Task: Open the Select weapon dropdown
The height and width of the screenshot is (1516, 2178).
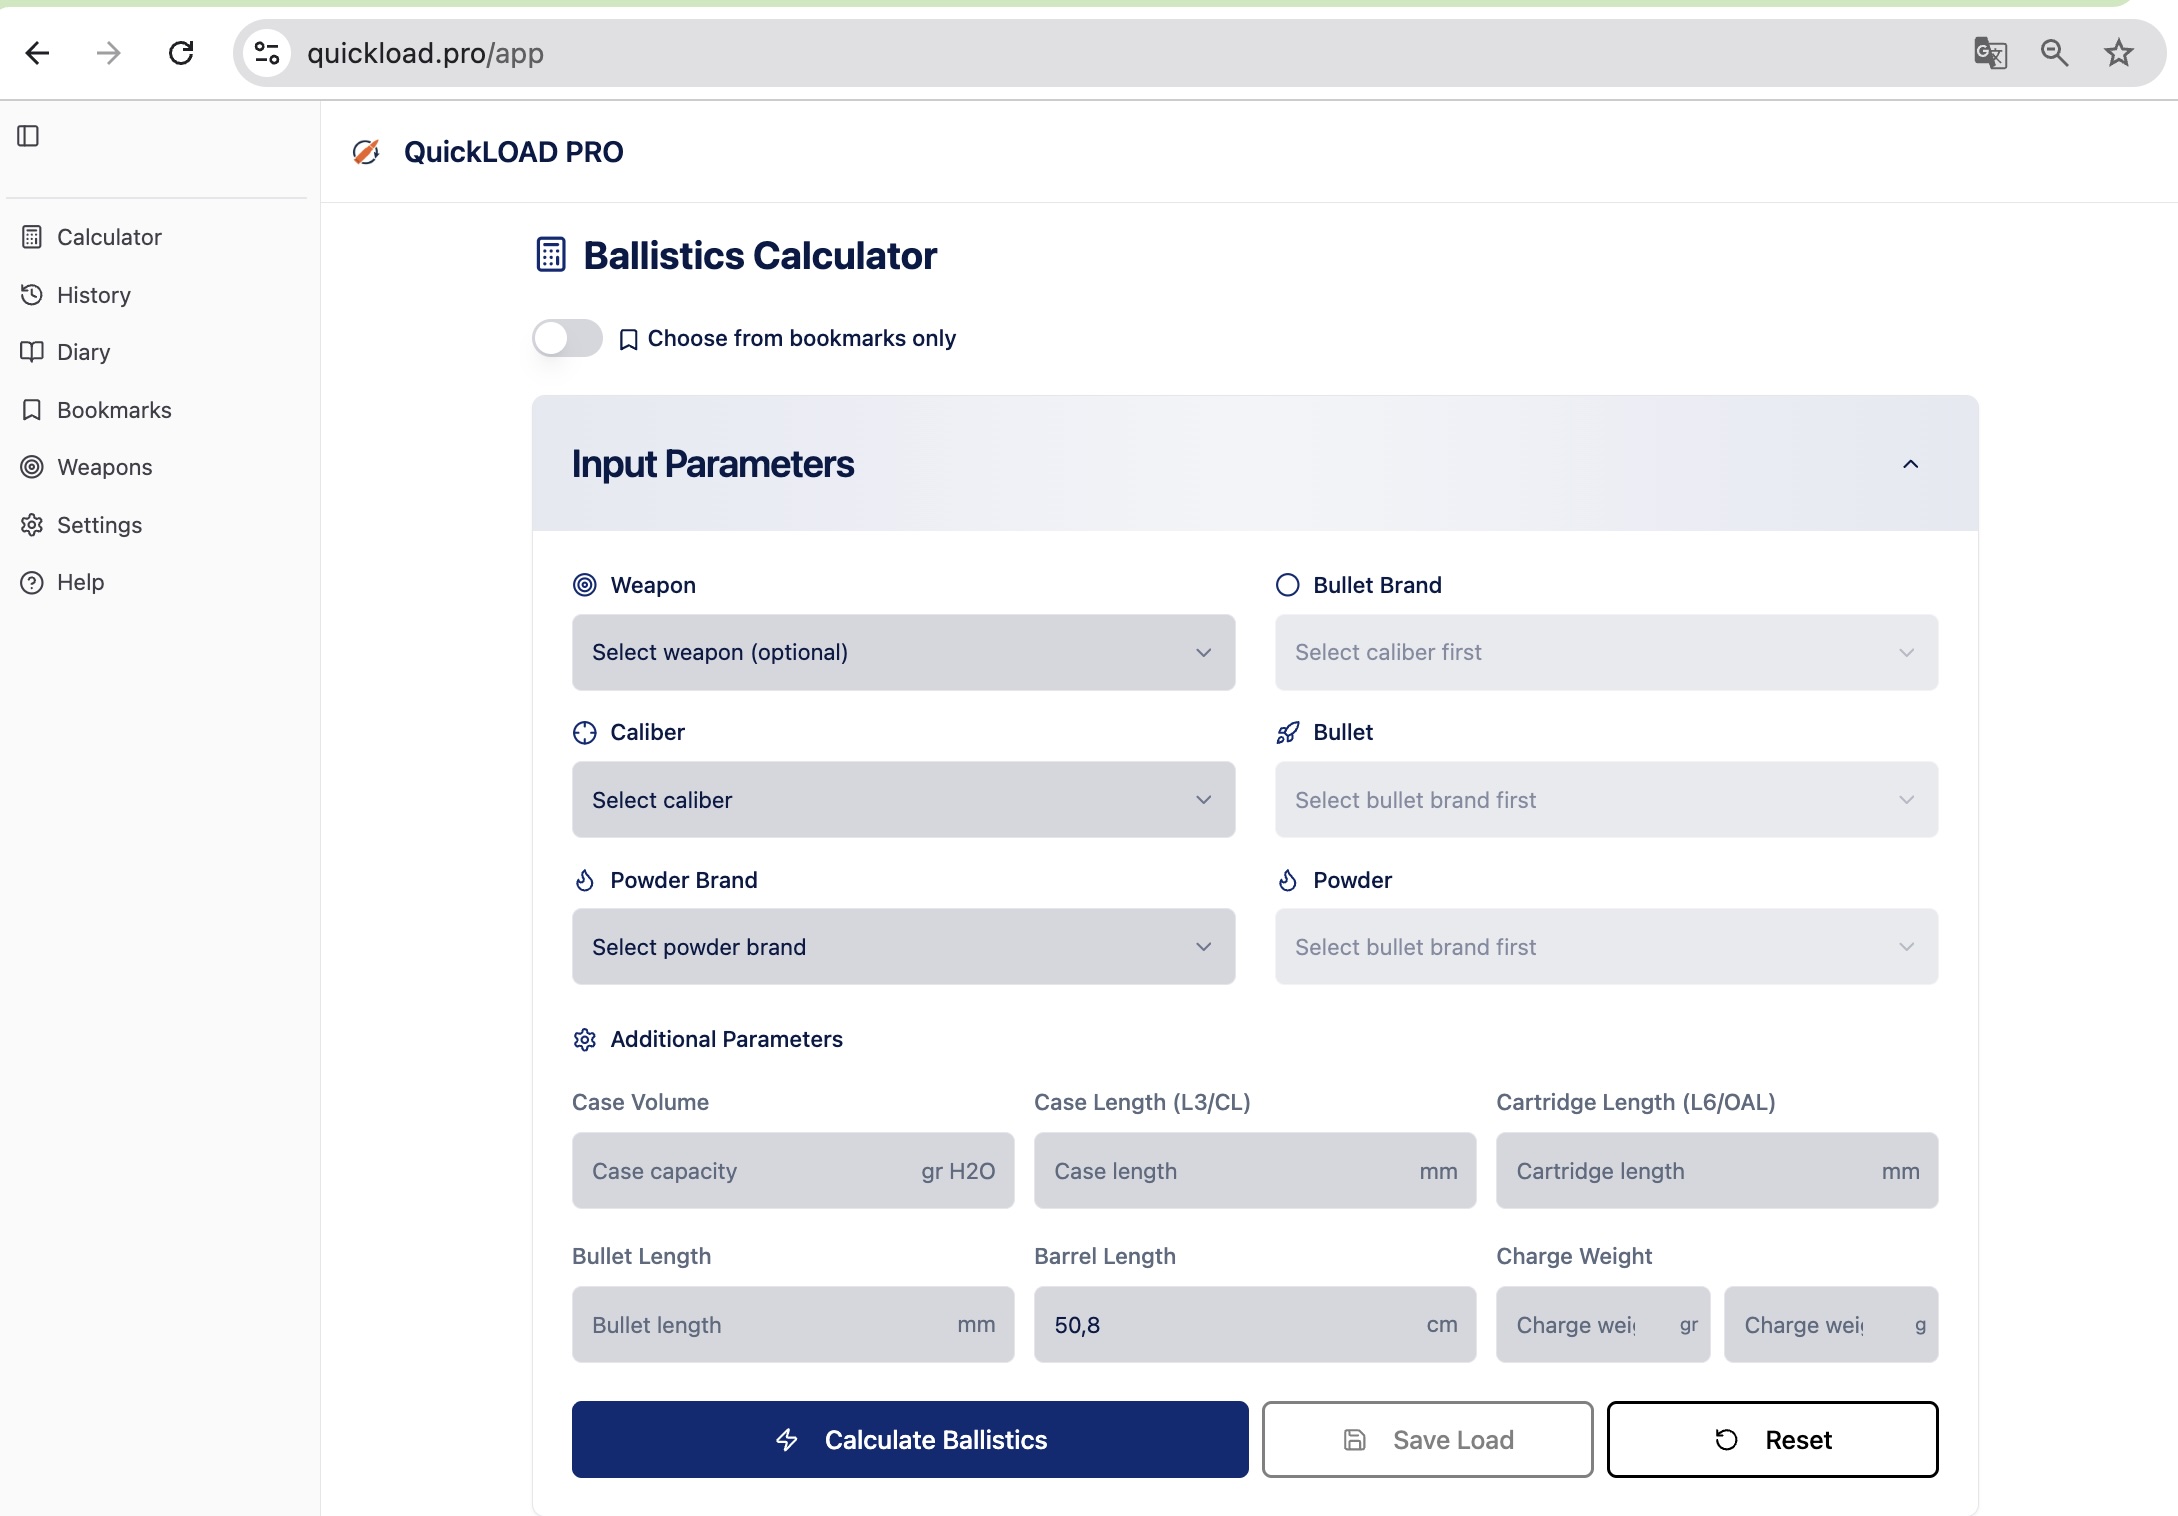Action: (x=902, y=652)
